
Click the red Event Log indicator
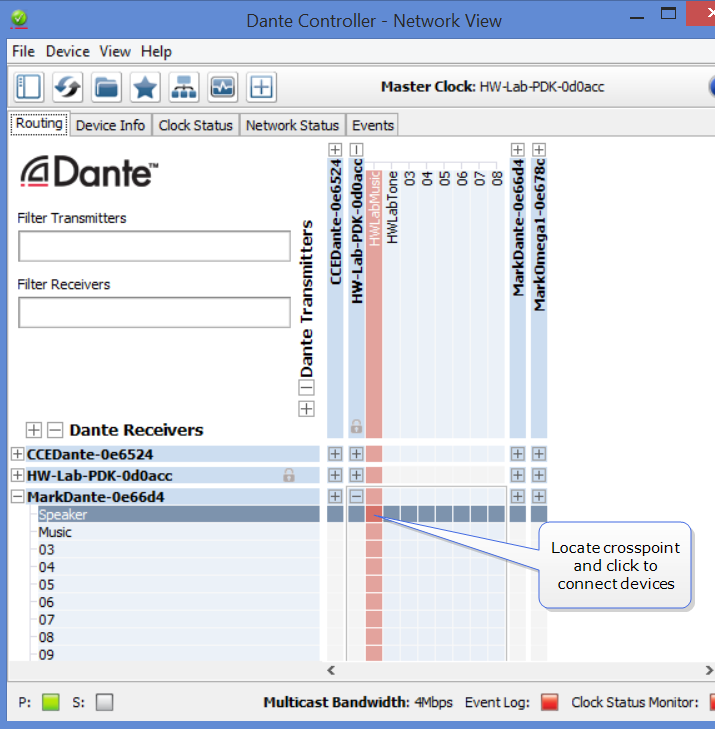tap(548, 702)
